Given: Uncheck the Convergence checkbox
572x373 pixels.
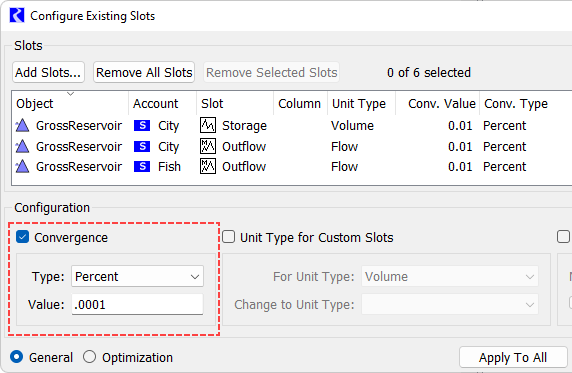Looking at the screenshot, I should coord(22,237).
